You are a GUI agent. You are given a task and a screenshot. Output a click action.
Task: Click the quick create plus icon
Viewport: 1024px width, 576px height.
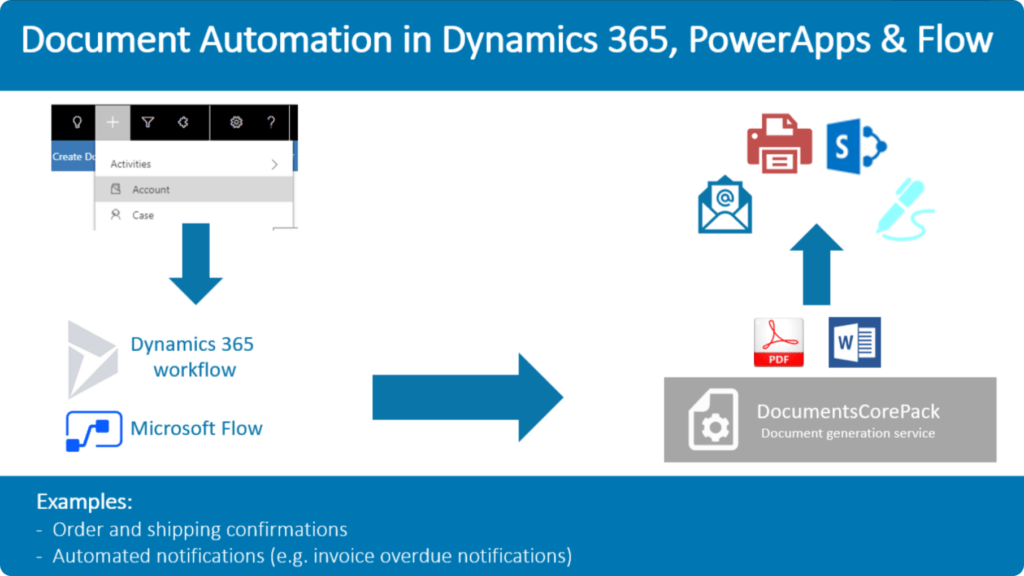112,121
